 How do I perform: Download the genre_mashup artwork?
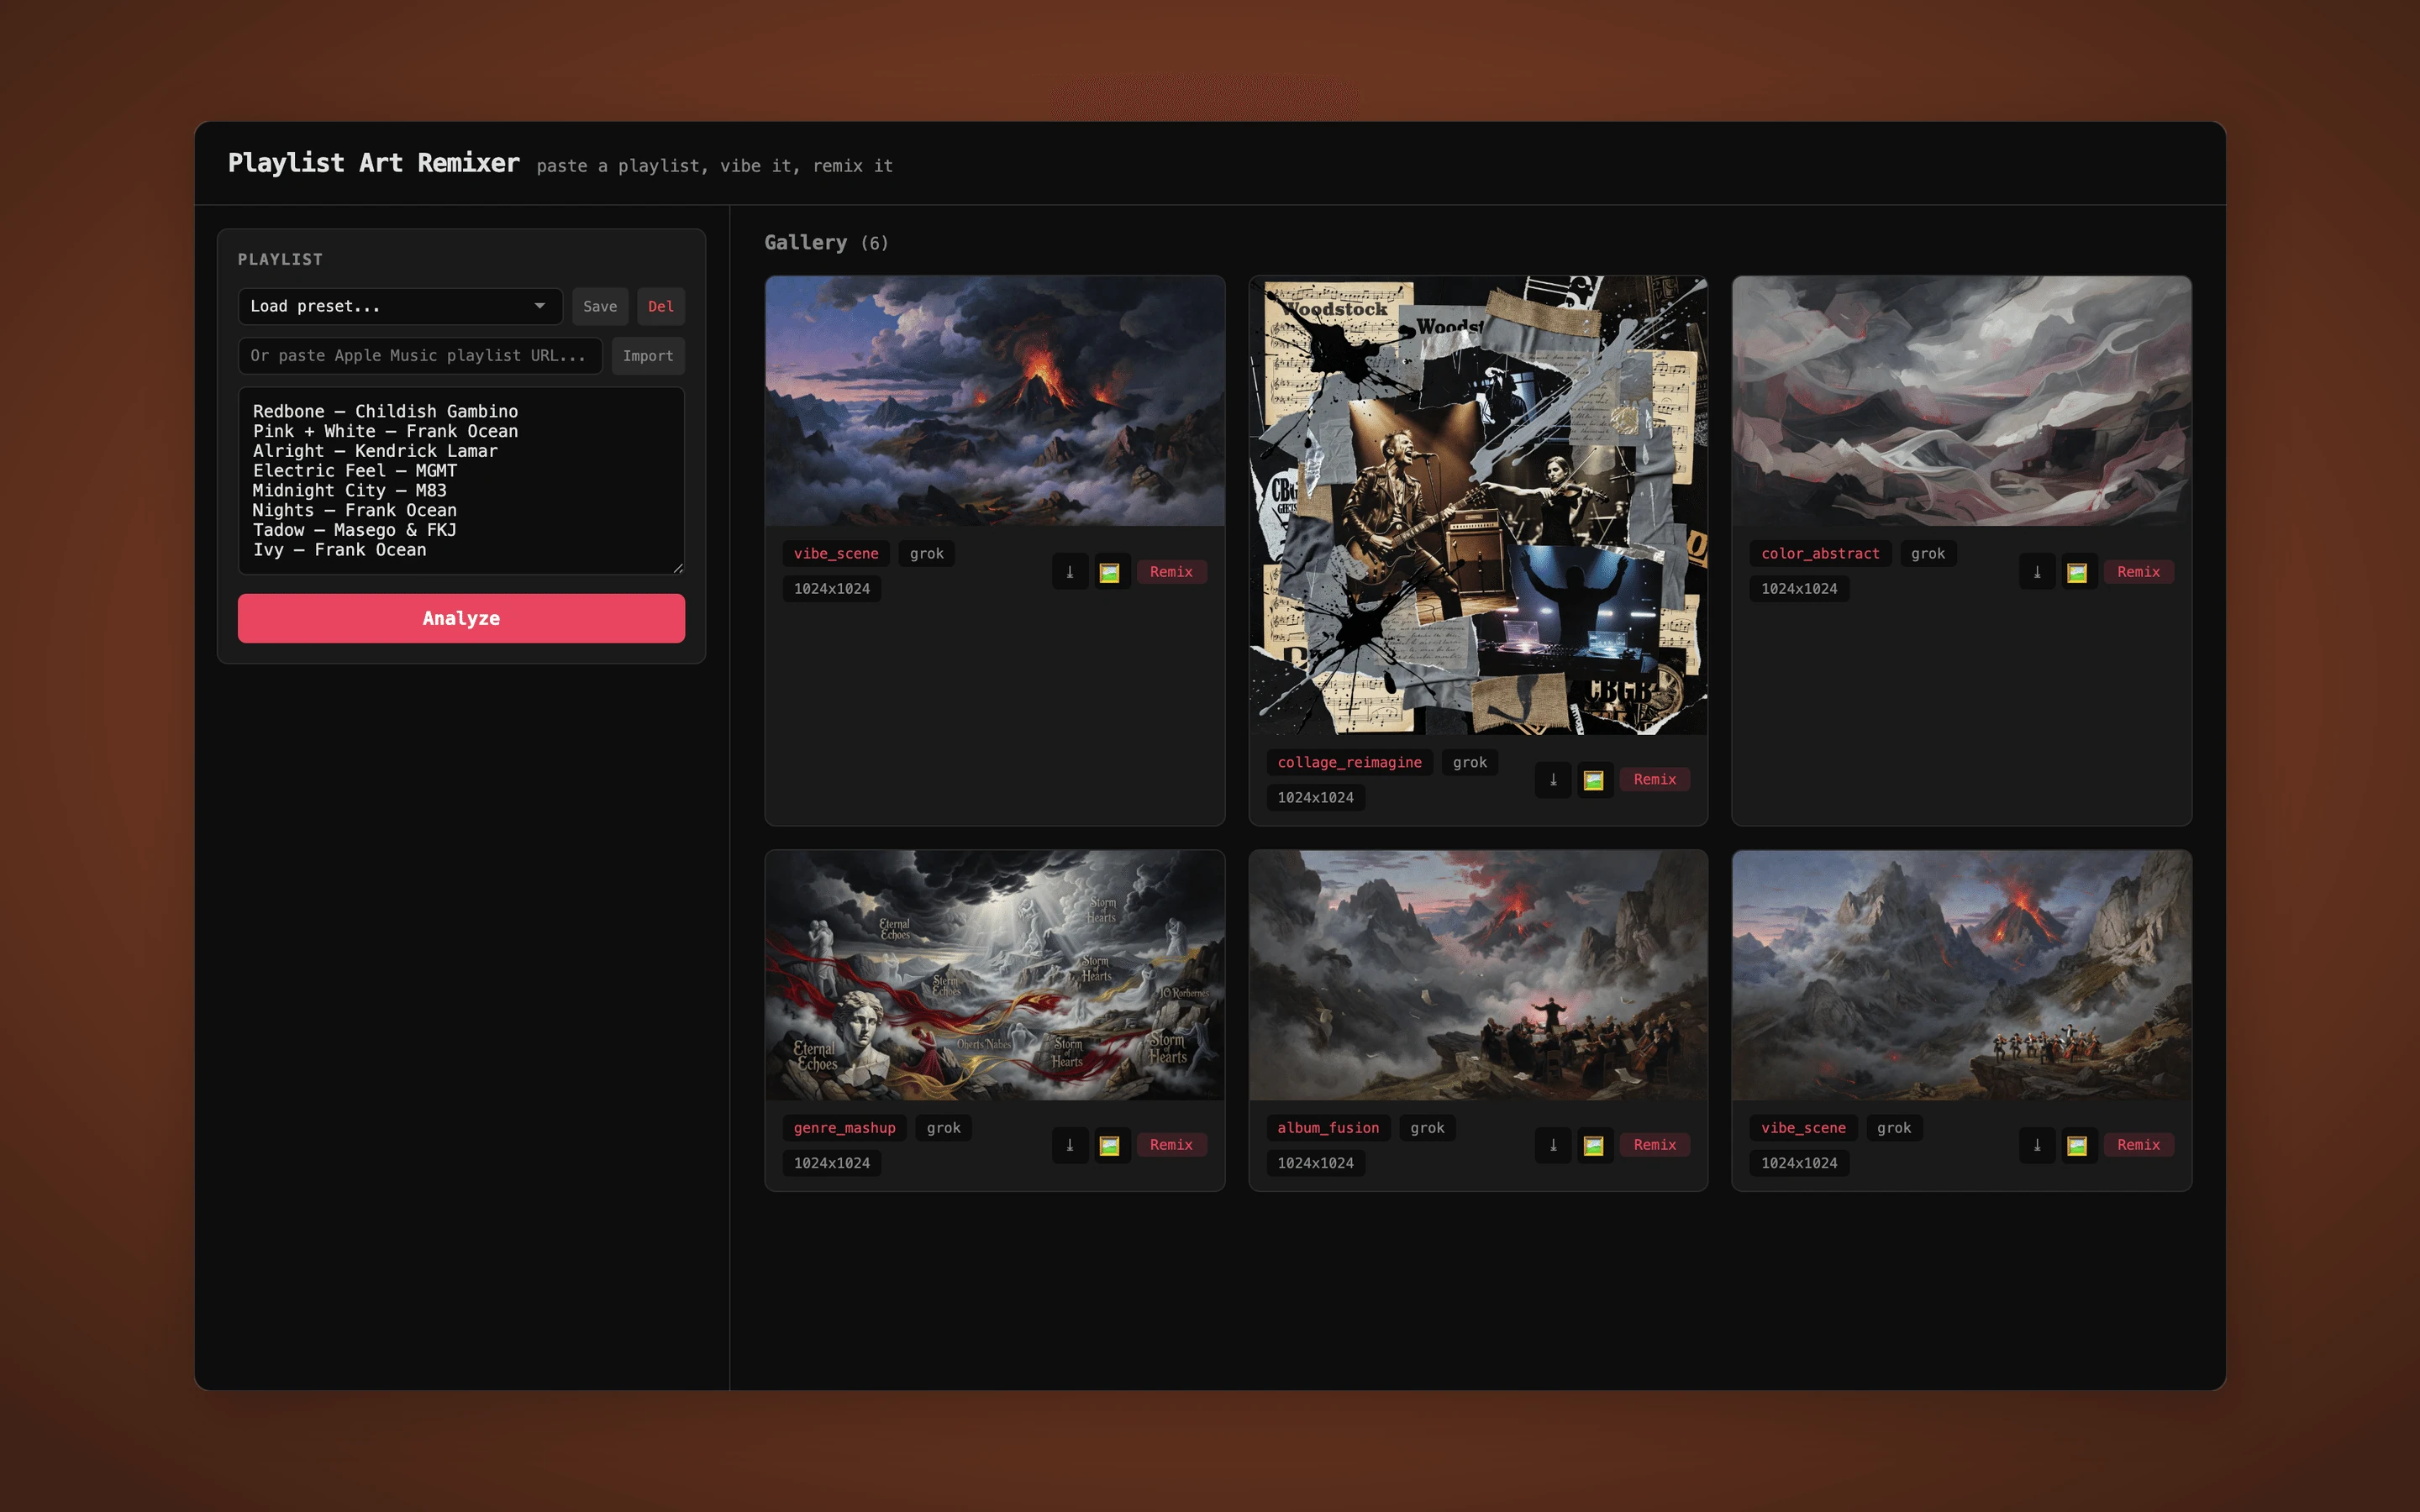1070,1145
